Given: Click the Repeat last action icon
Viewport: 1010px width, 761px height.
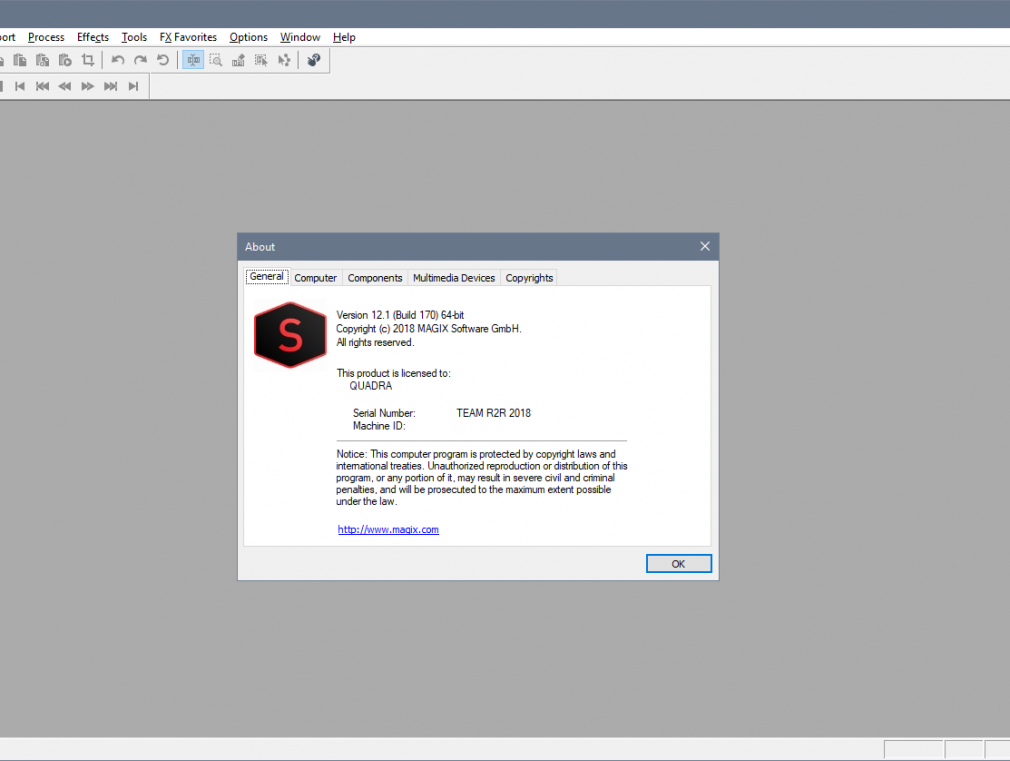Looking at the screenshot, I should point(163,60).
